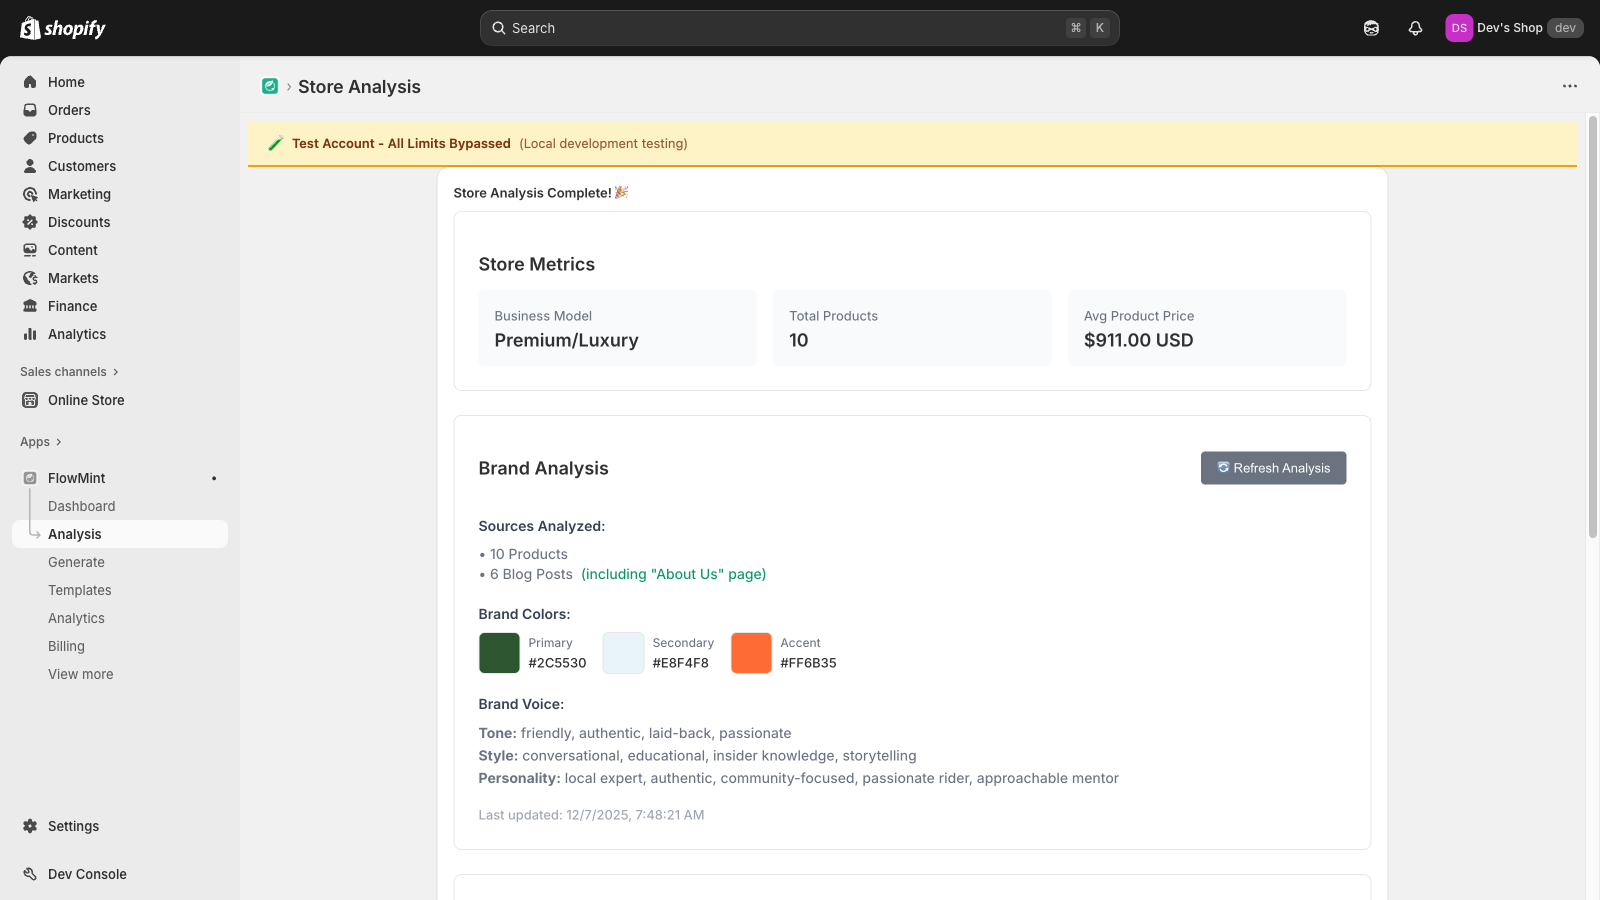Click the FlowMint app icon in breadcrumb

[x=270, y=87]
